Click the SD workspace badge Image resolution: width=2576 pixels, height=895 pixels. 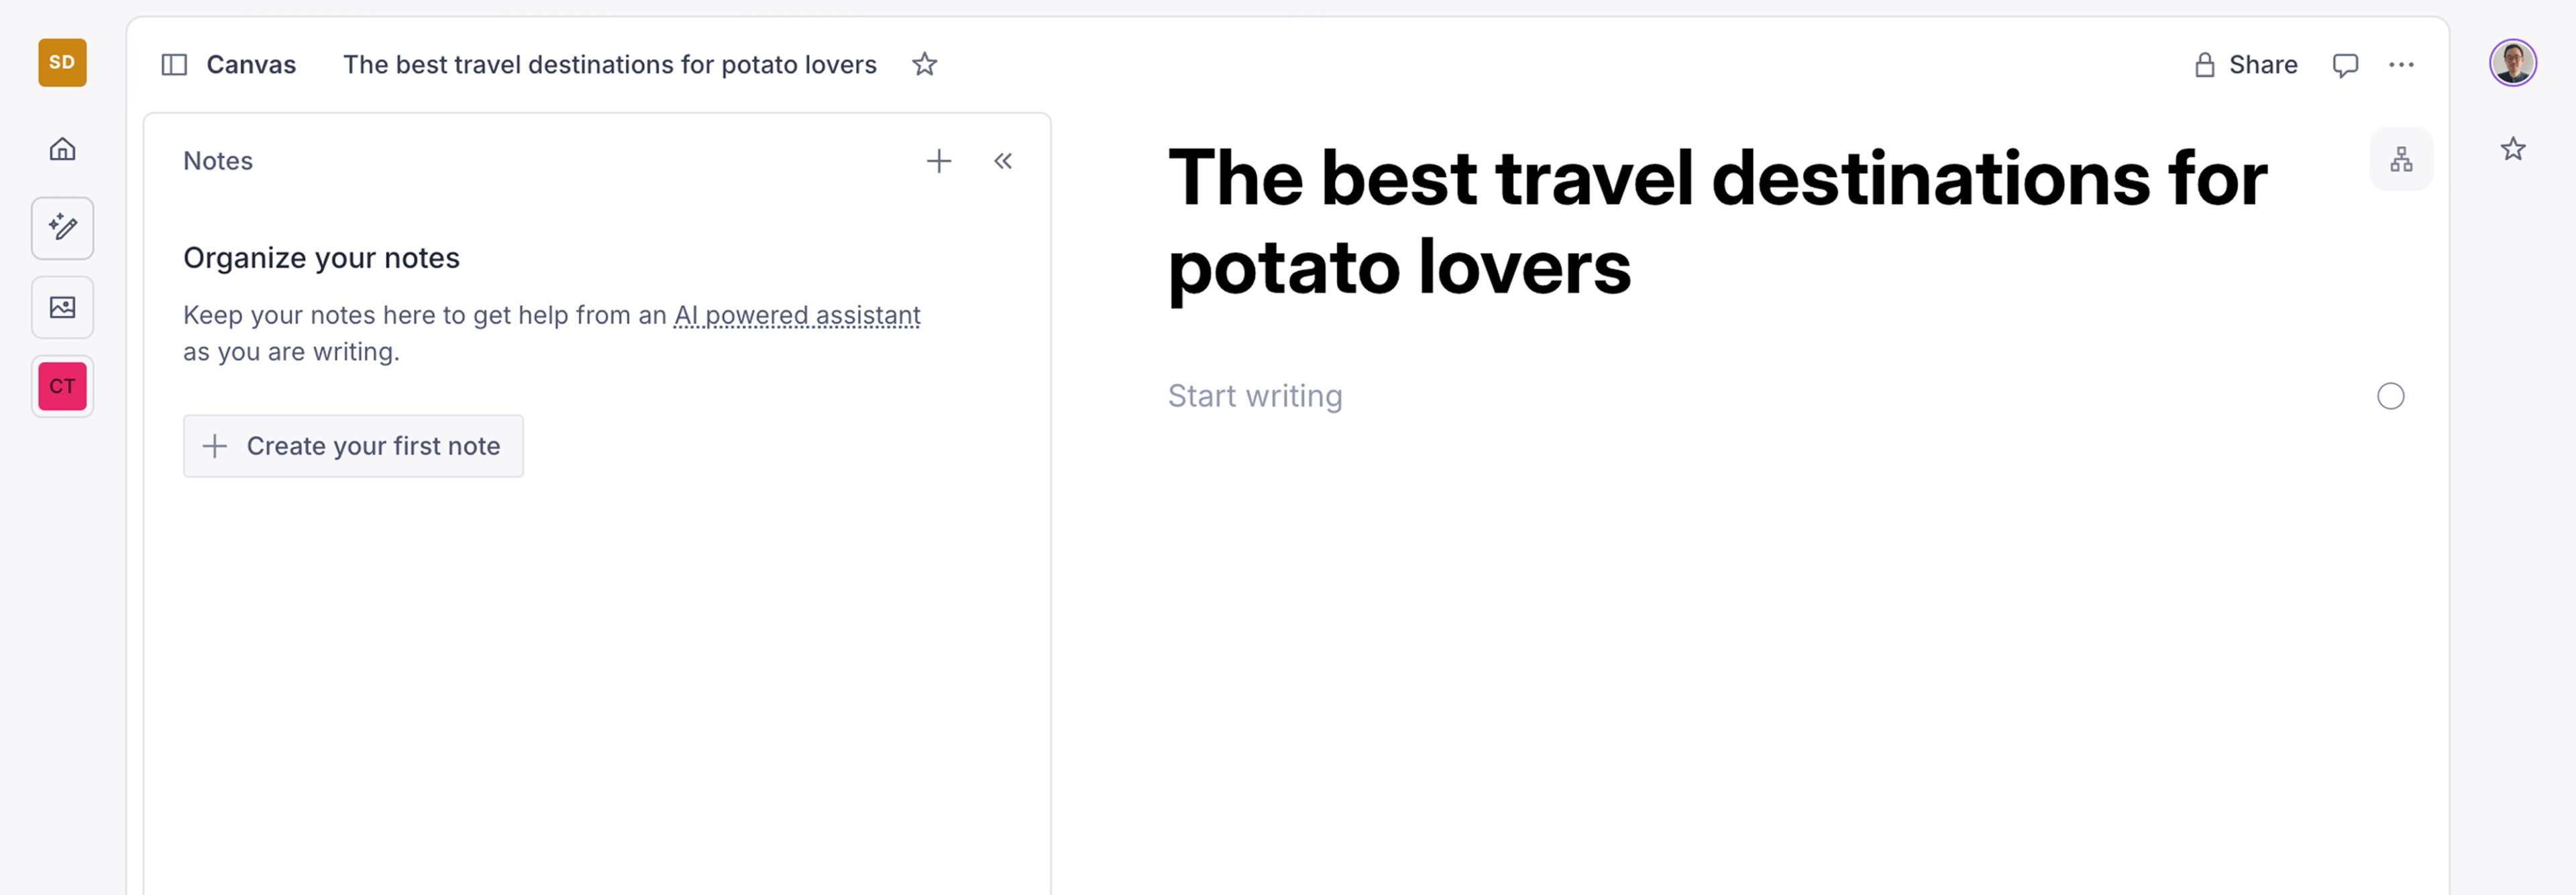tap(62, 63)
